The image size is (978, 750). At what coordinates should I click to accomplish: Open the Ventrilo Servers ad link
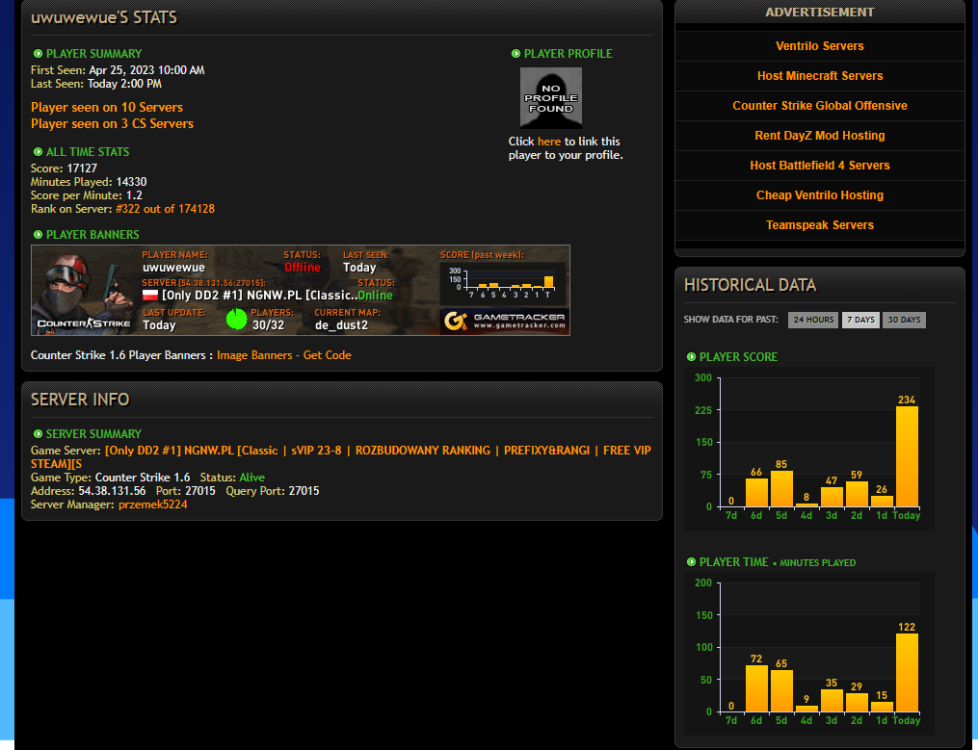820,46
